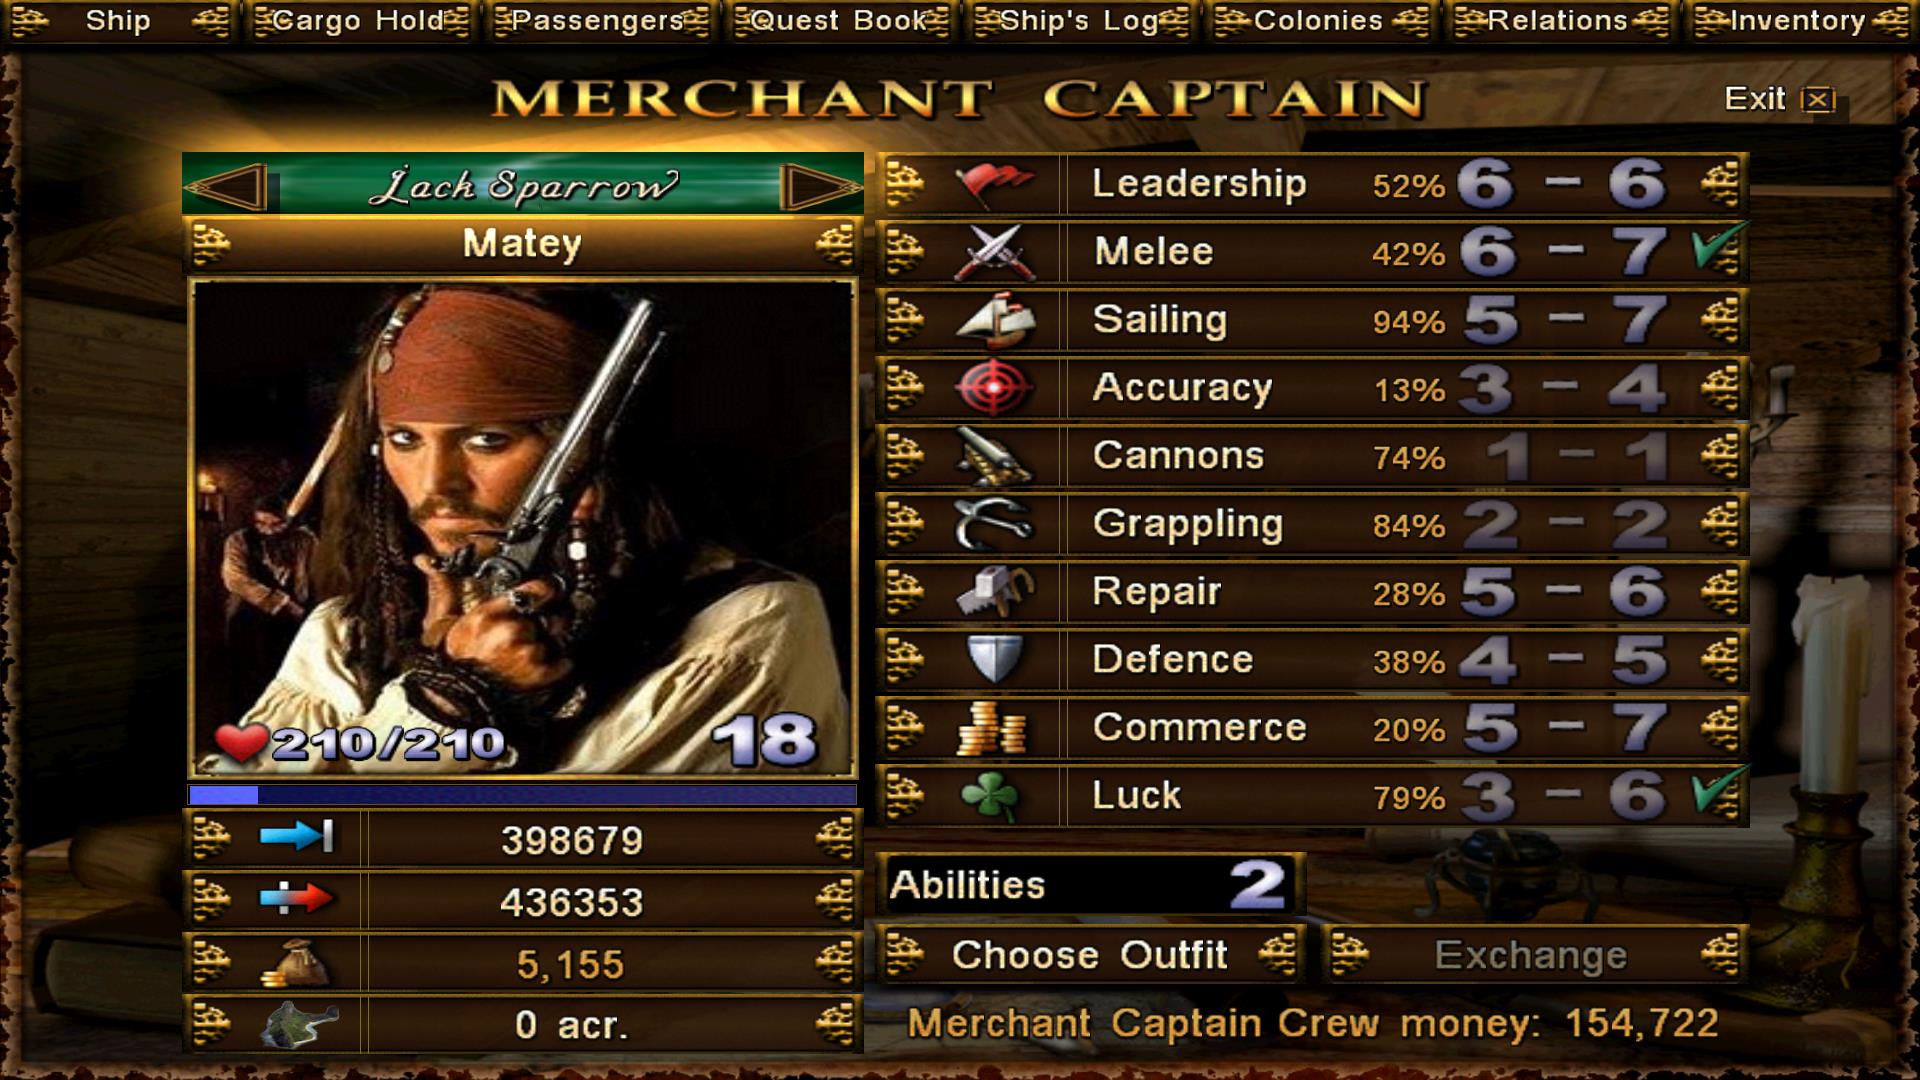Click the Cannons skill icon
Image resolution: width=1920 pixels, height=1080 pixels.
[x=994, y=456]
